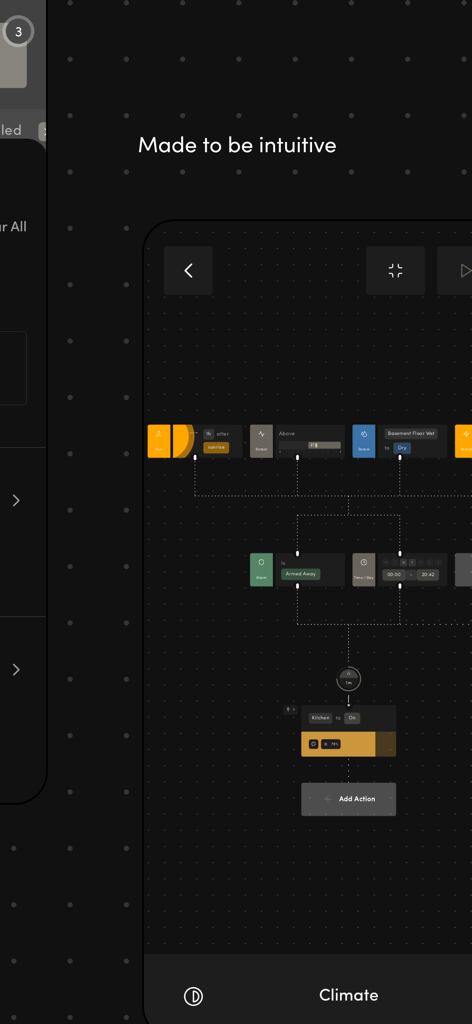Image resolution: width=472 pixels, height=1024 pixels.
Task: Toggle the W (Wednesday) day button
Action: [x=403, y=562]
